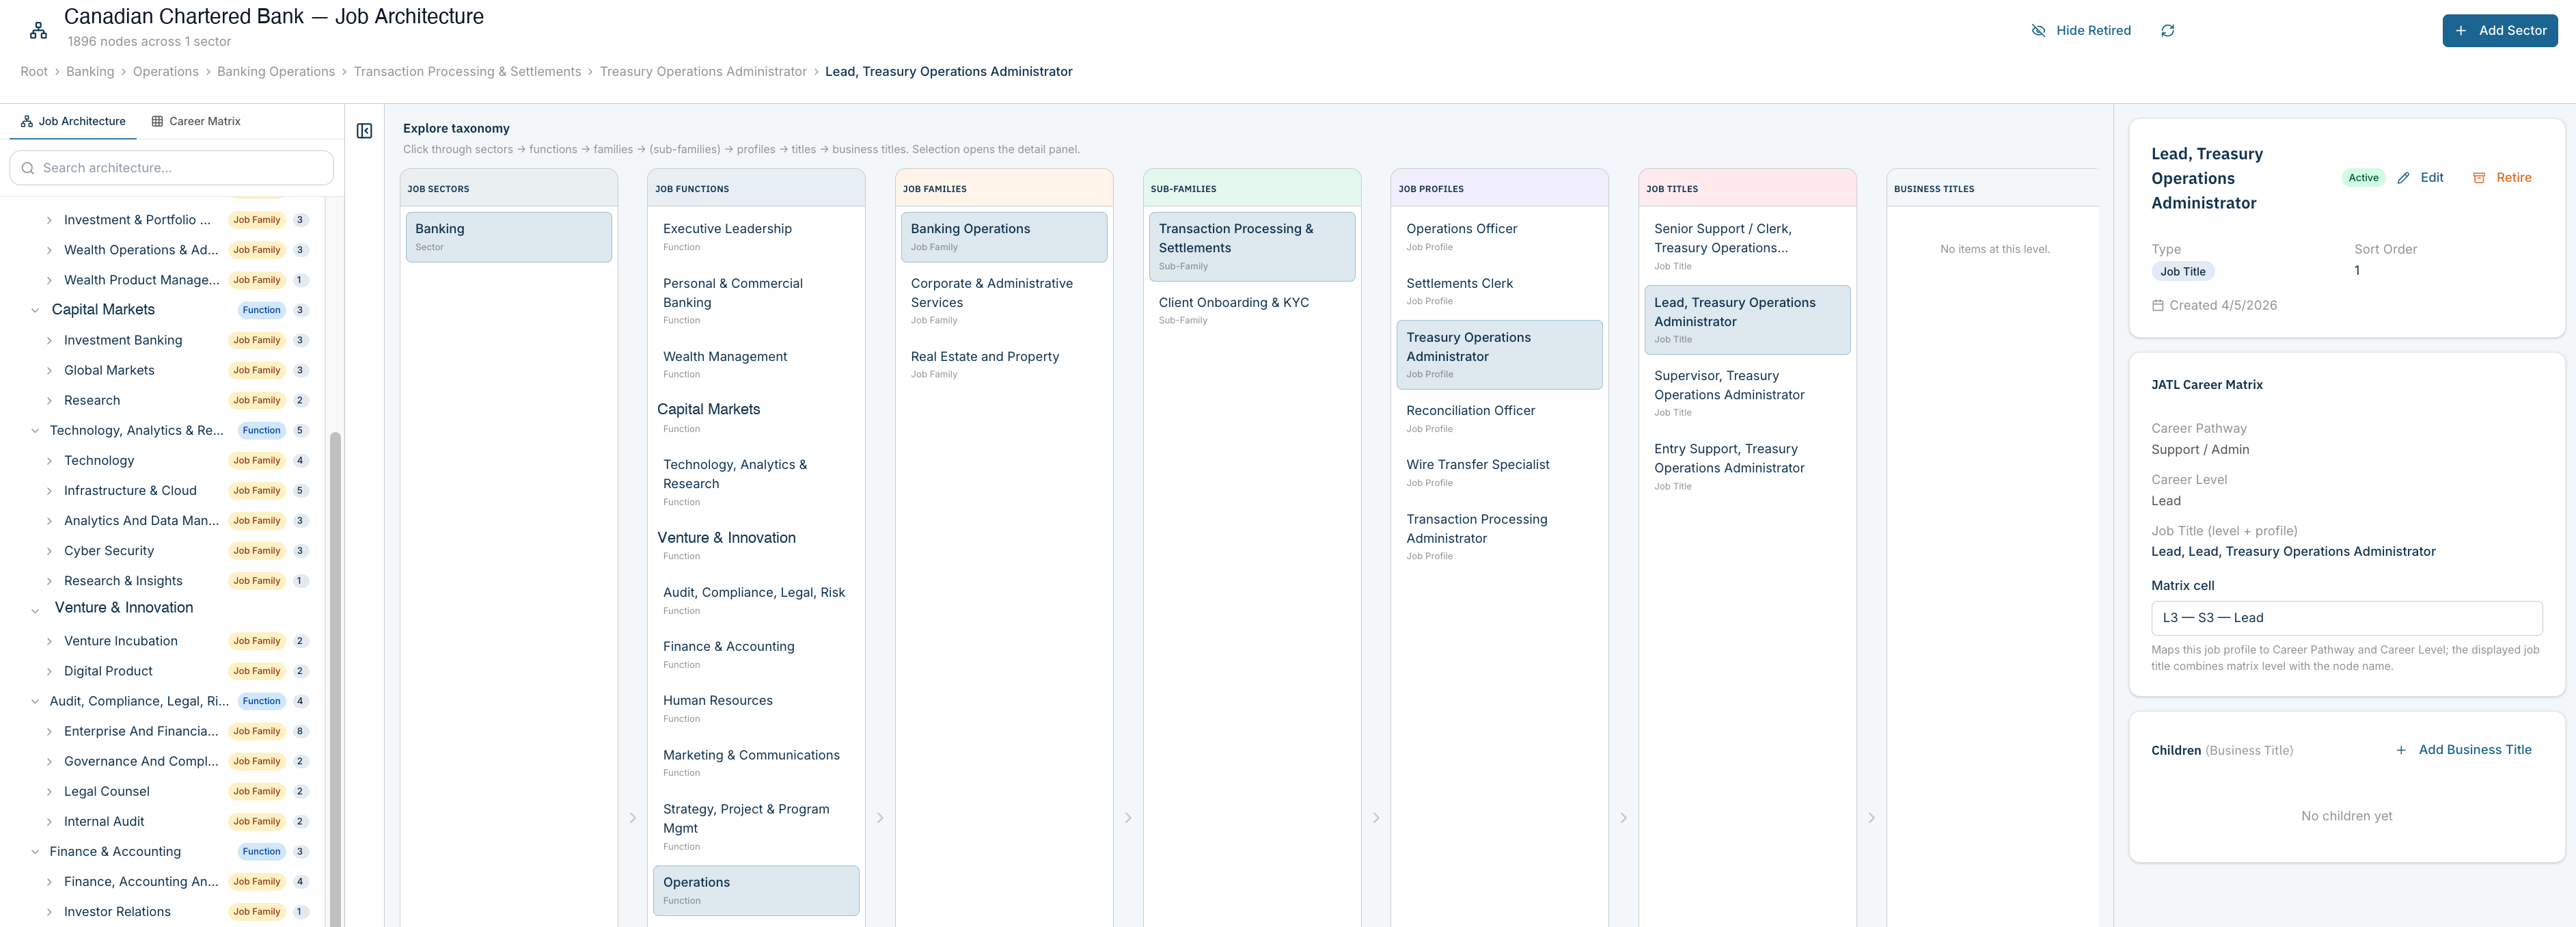Select Real Estate and Property job family
2576x927 pixels.
1004,365
